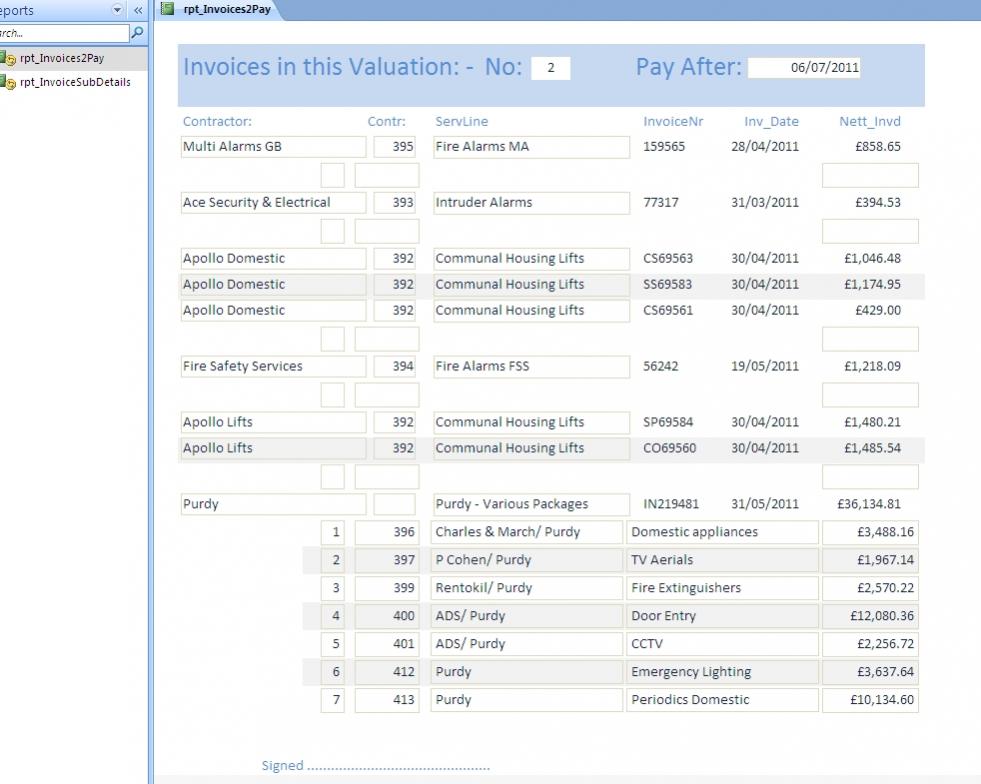Click the CCTV description field
Image resolution: width=981 pixels, height=784 pixels.
click(x=722, y=644)
